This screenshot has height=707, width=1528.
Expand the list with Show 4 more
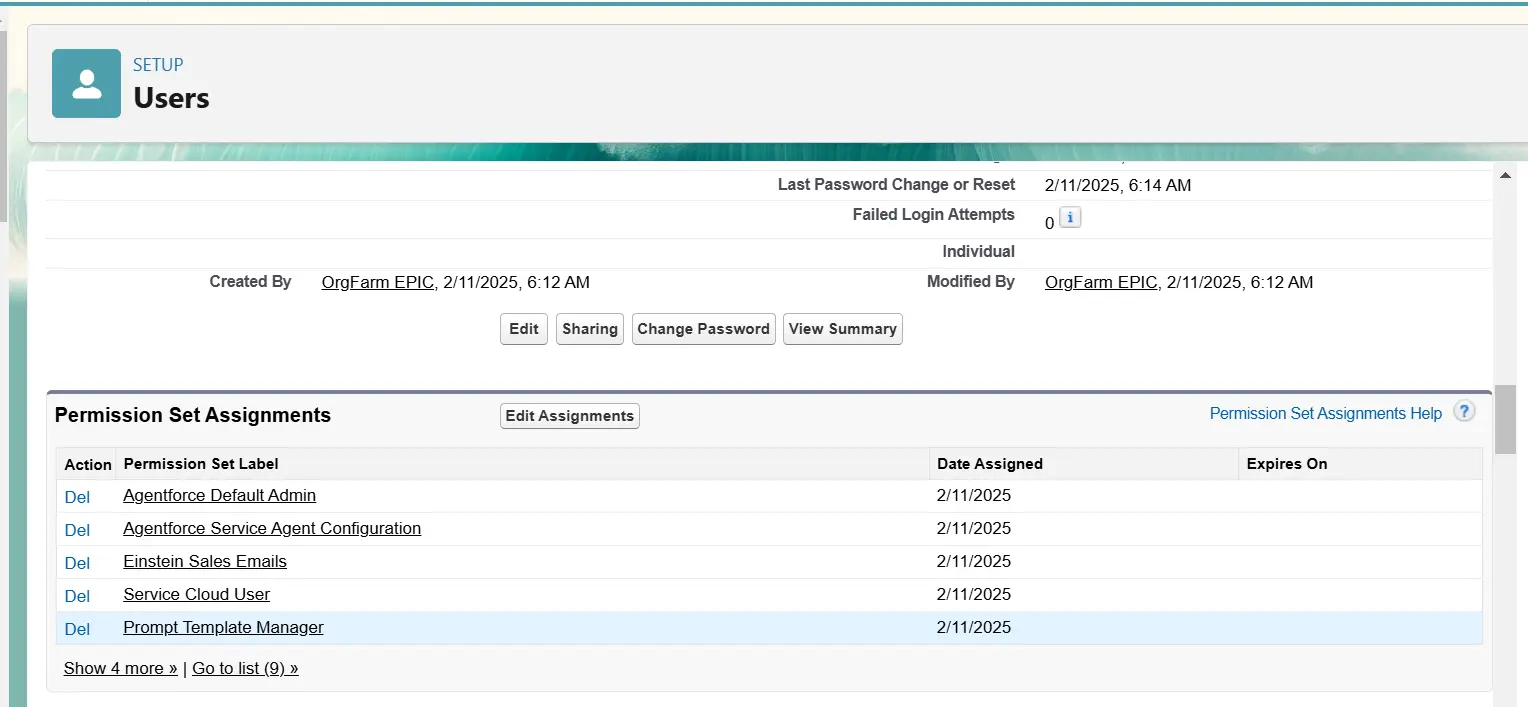pos(121,669)
